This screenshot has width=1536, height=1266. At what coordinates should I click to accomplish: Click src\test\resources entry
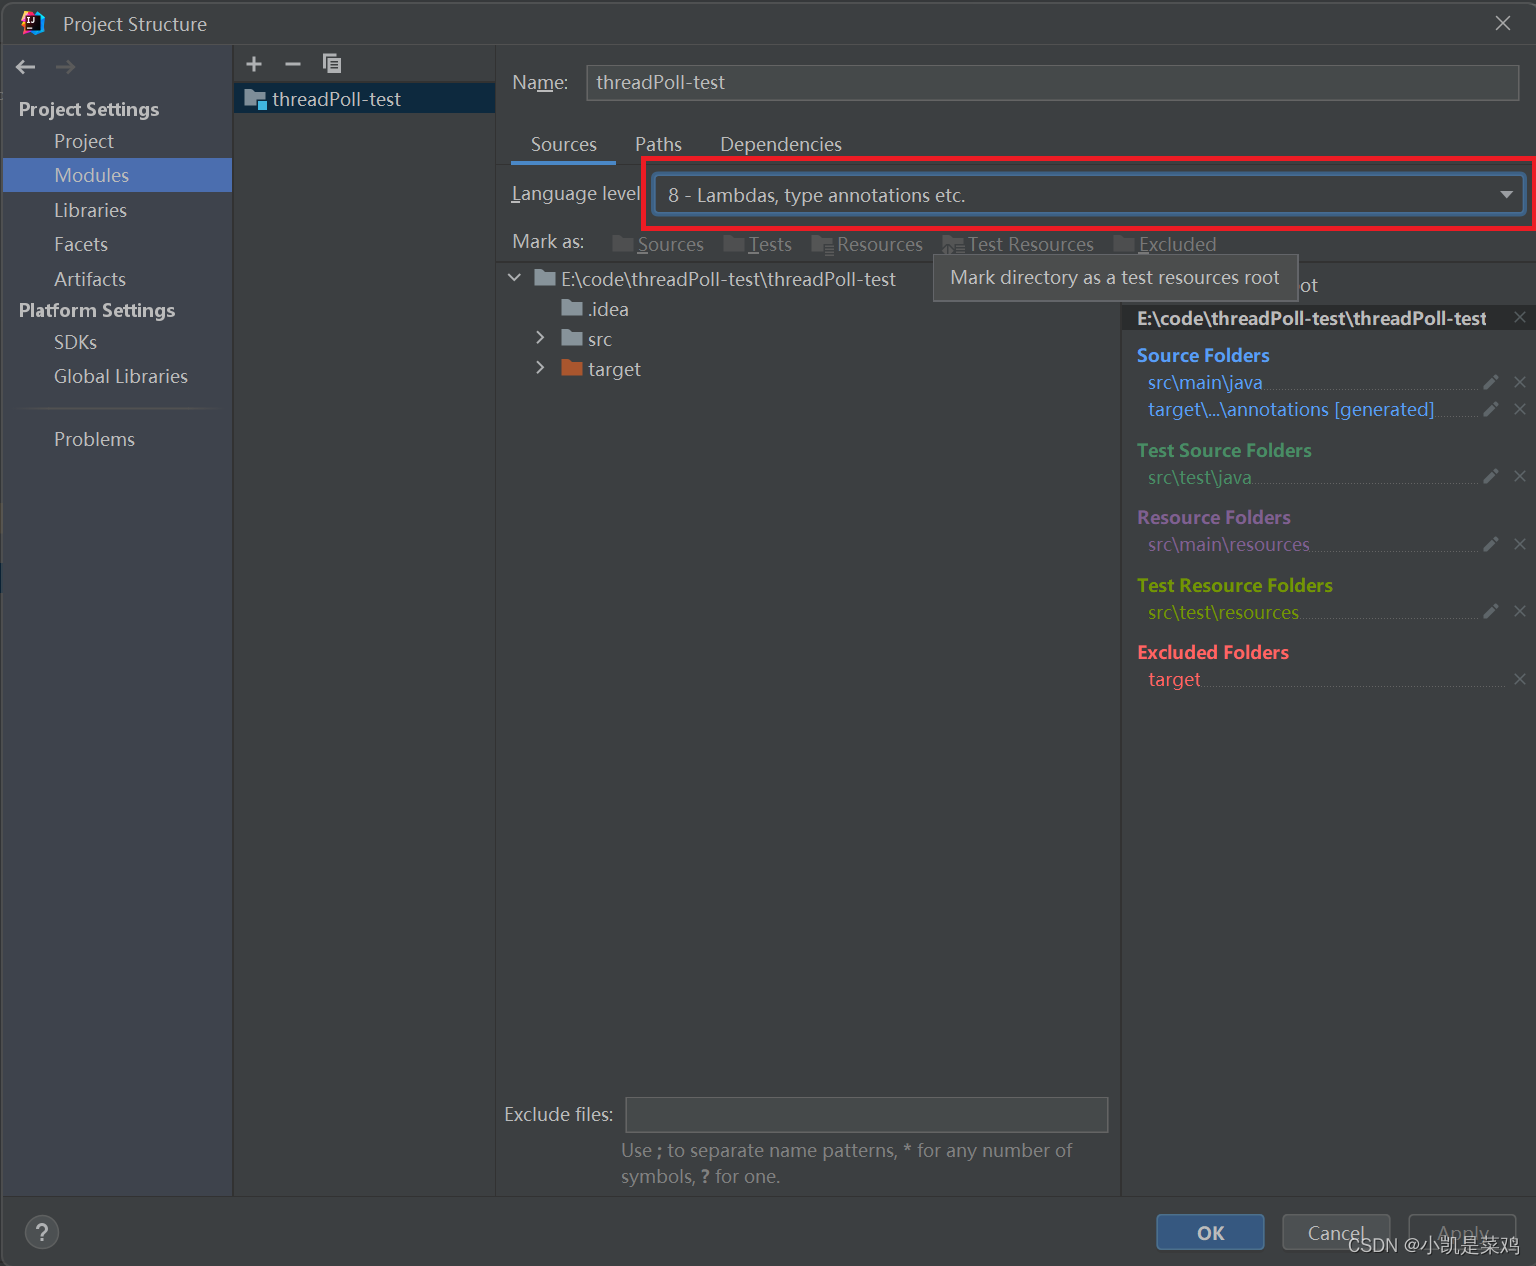[1223, 612]
